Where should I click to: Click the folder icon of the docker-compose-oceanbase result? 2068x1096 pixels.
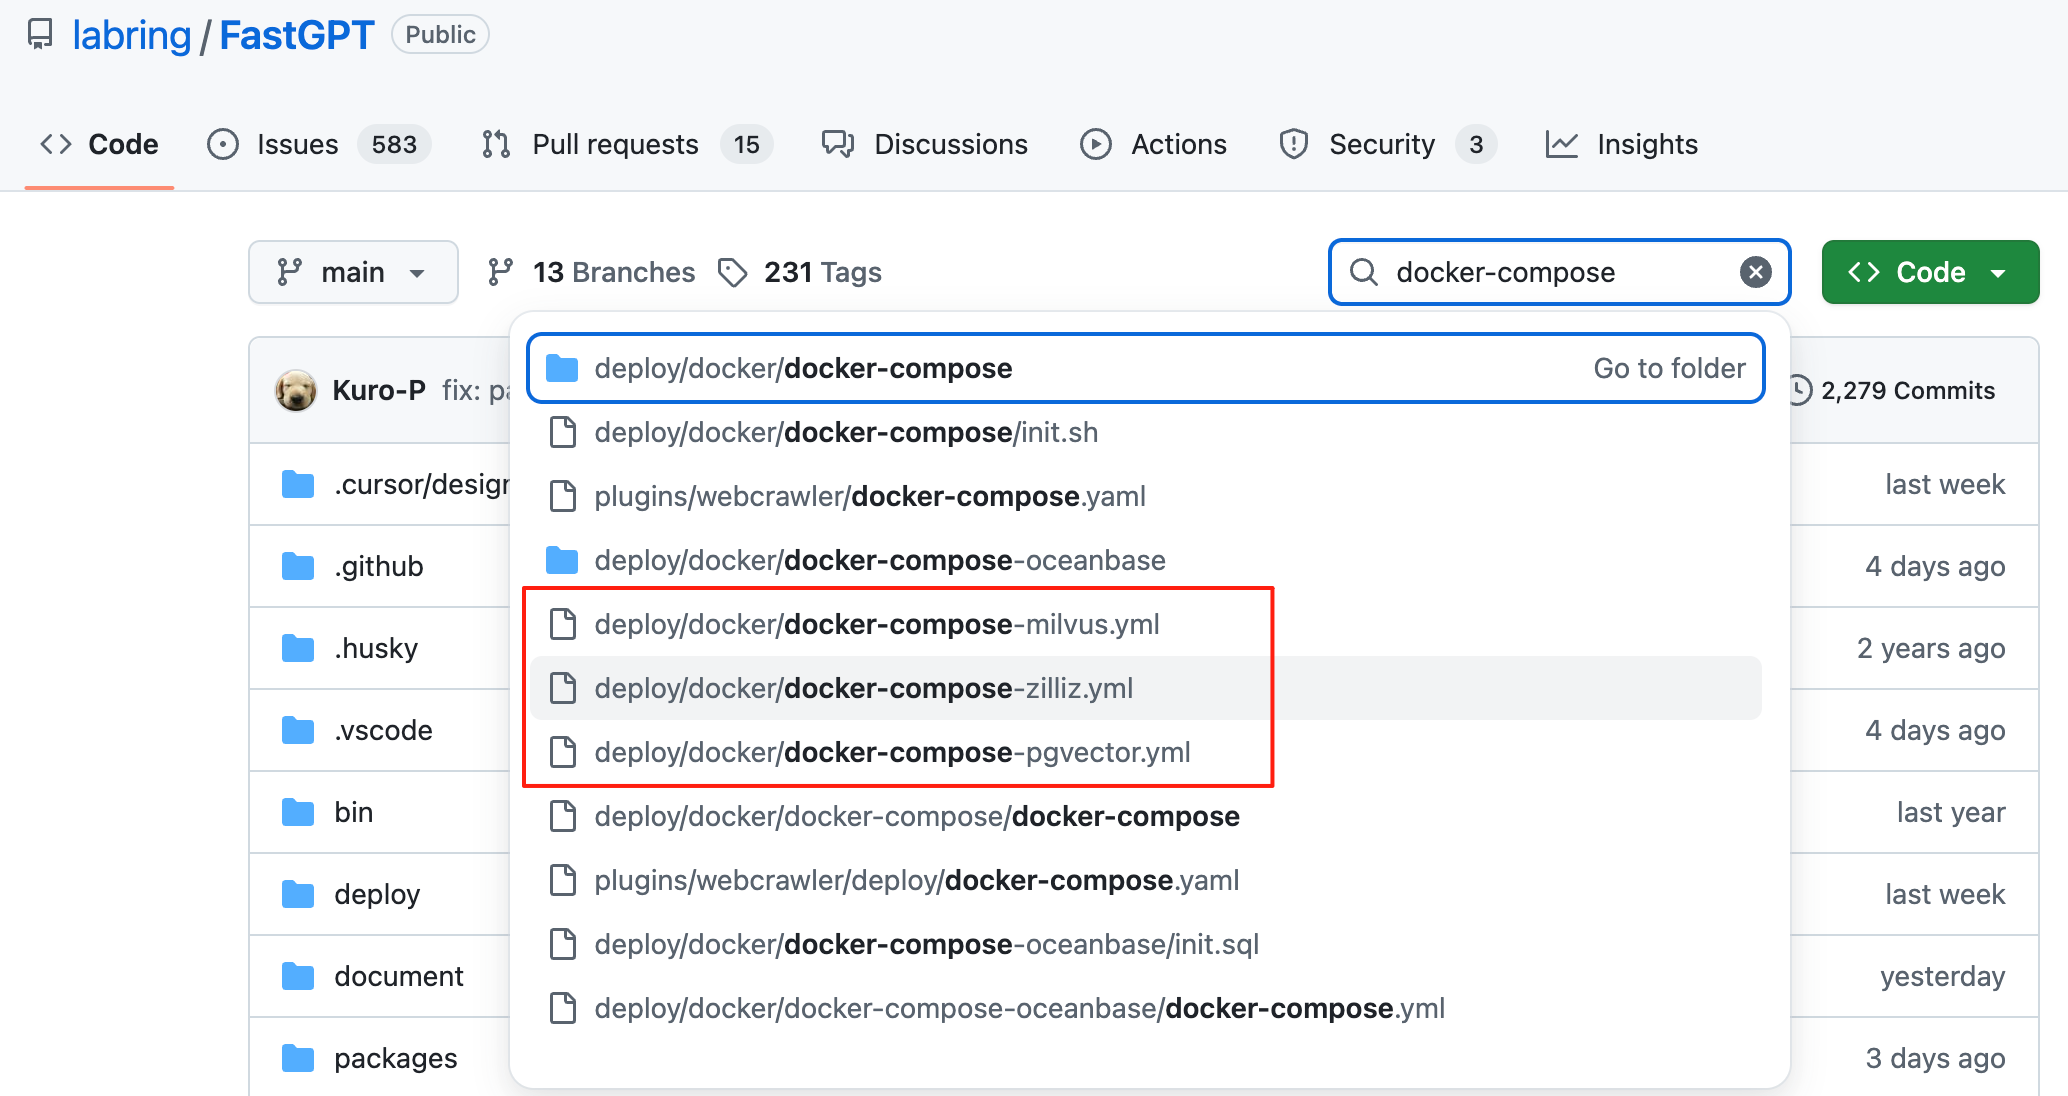(x=562, y=560)
